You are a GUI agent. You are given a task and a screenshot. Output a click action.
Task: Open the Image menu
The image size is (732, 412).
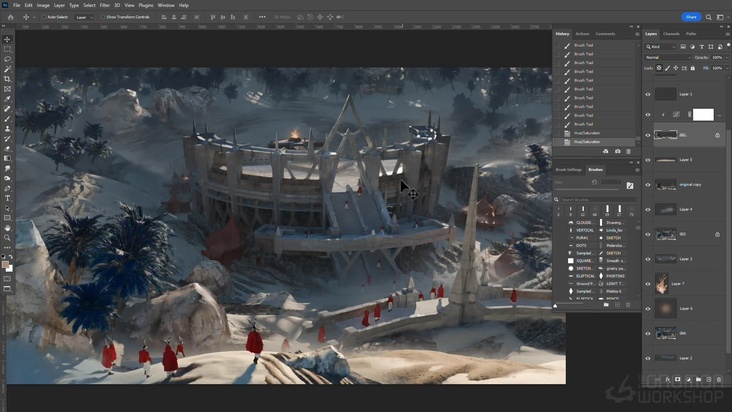point(43,5)
